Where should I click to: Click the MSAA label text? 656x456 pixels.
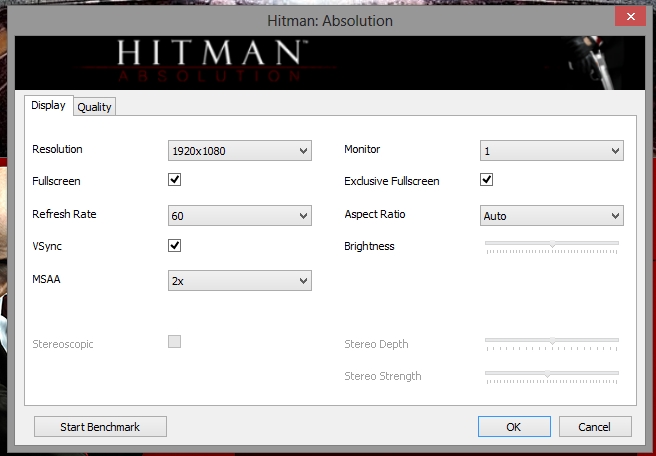(46, 279)
